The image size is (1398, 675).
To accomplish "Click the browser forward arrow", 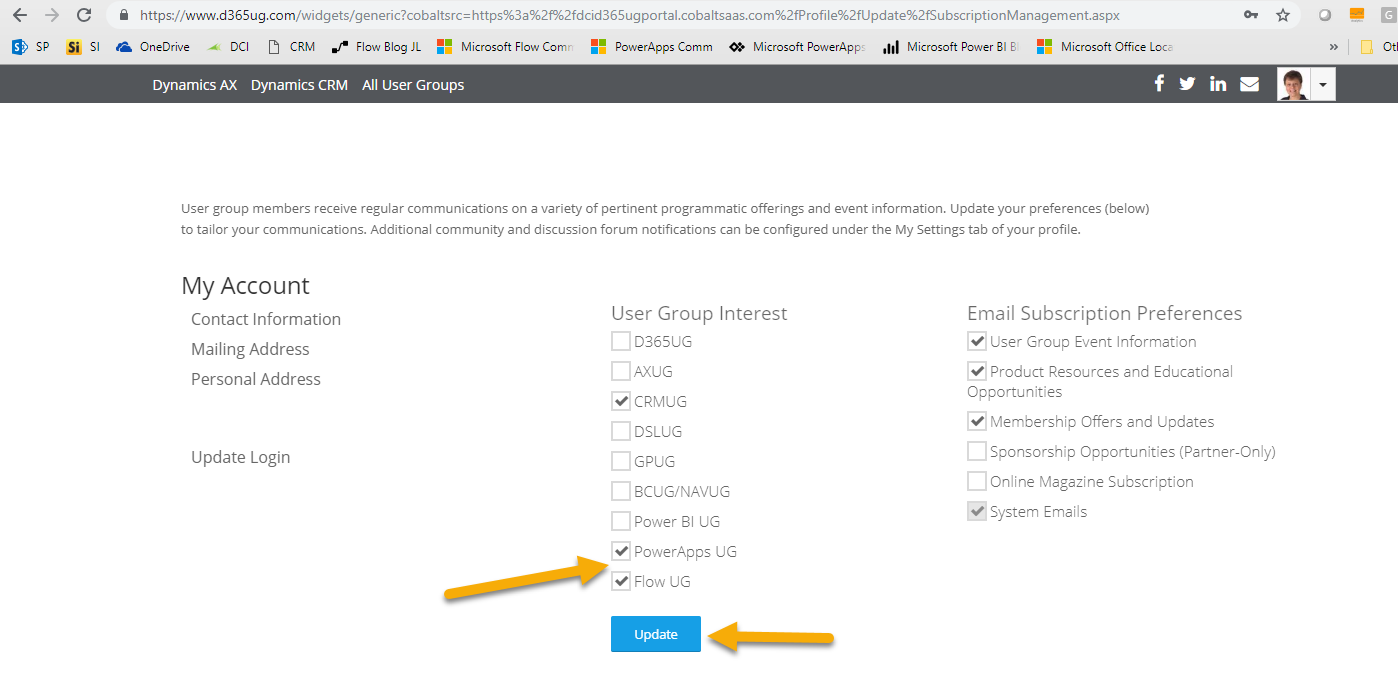I will click(52, 15).
